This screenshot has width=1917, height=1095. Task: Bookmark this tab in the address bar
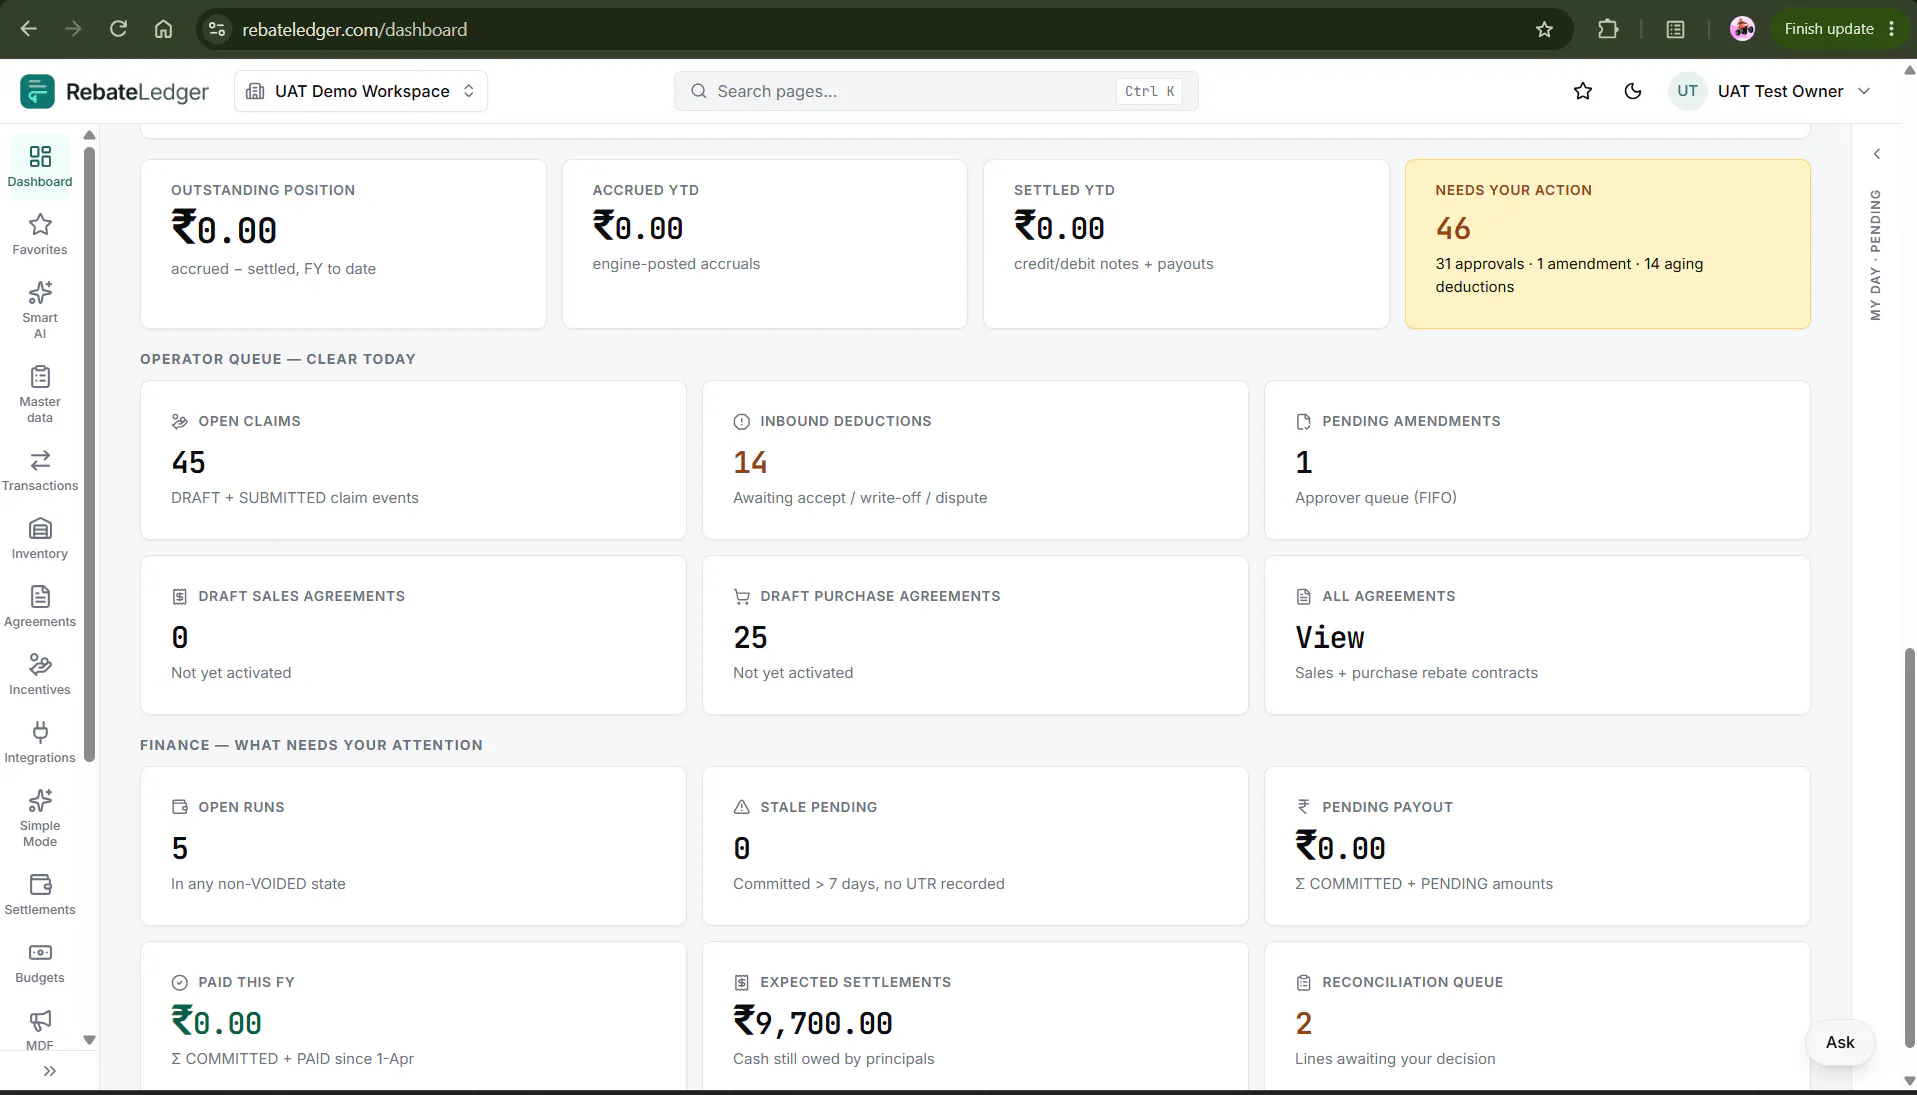[x=1545, y=29]
